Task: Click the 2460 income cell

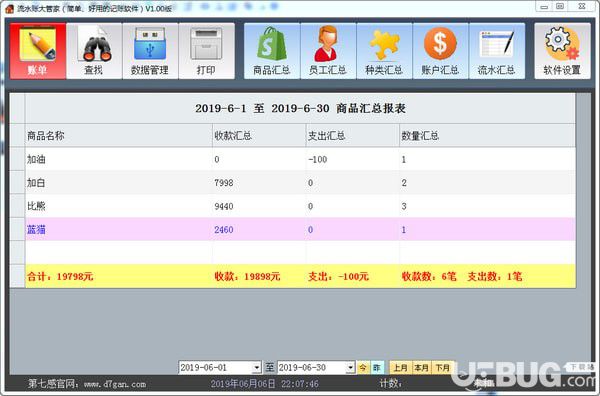Action: click(x=259, y=230)
